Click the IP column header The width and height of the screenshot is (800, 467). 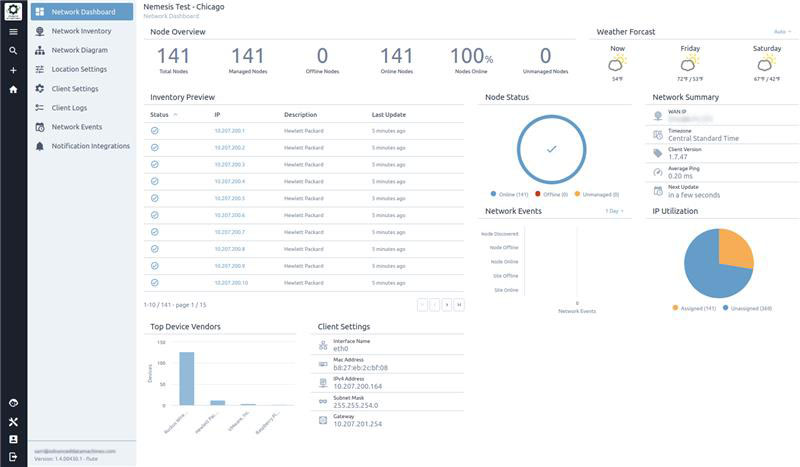[217, 114]
